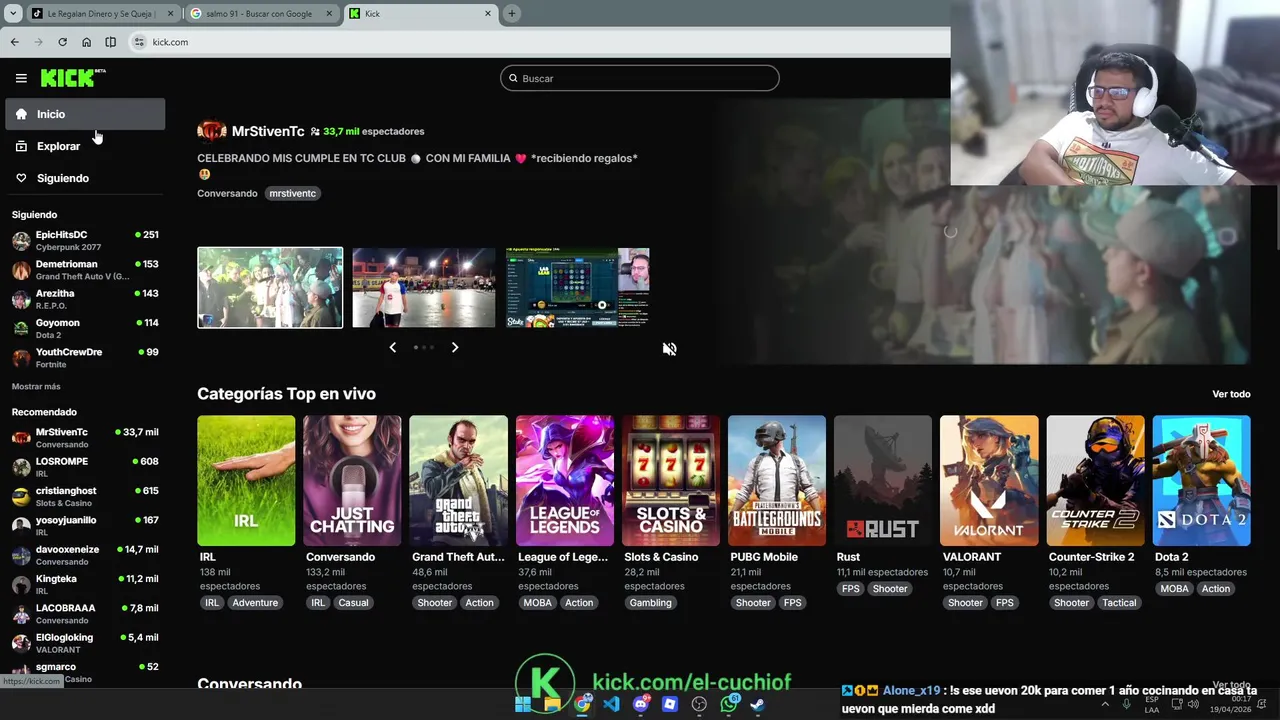
Task: Open the Explorar sidebar item
Action: pos(85,146)
